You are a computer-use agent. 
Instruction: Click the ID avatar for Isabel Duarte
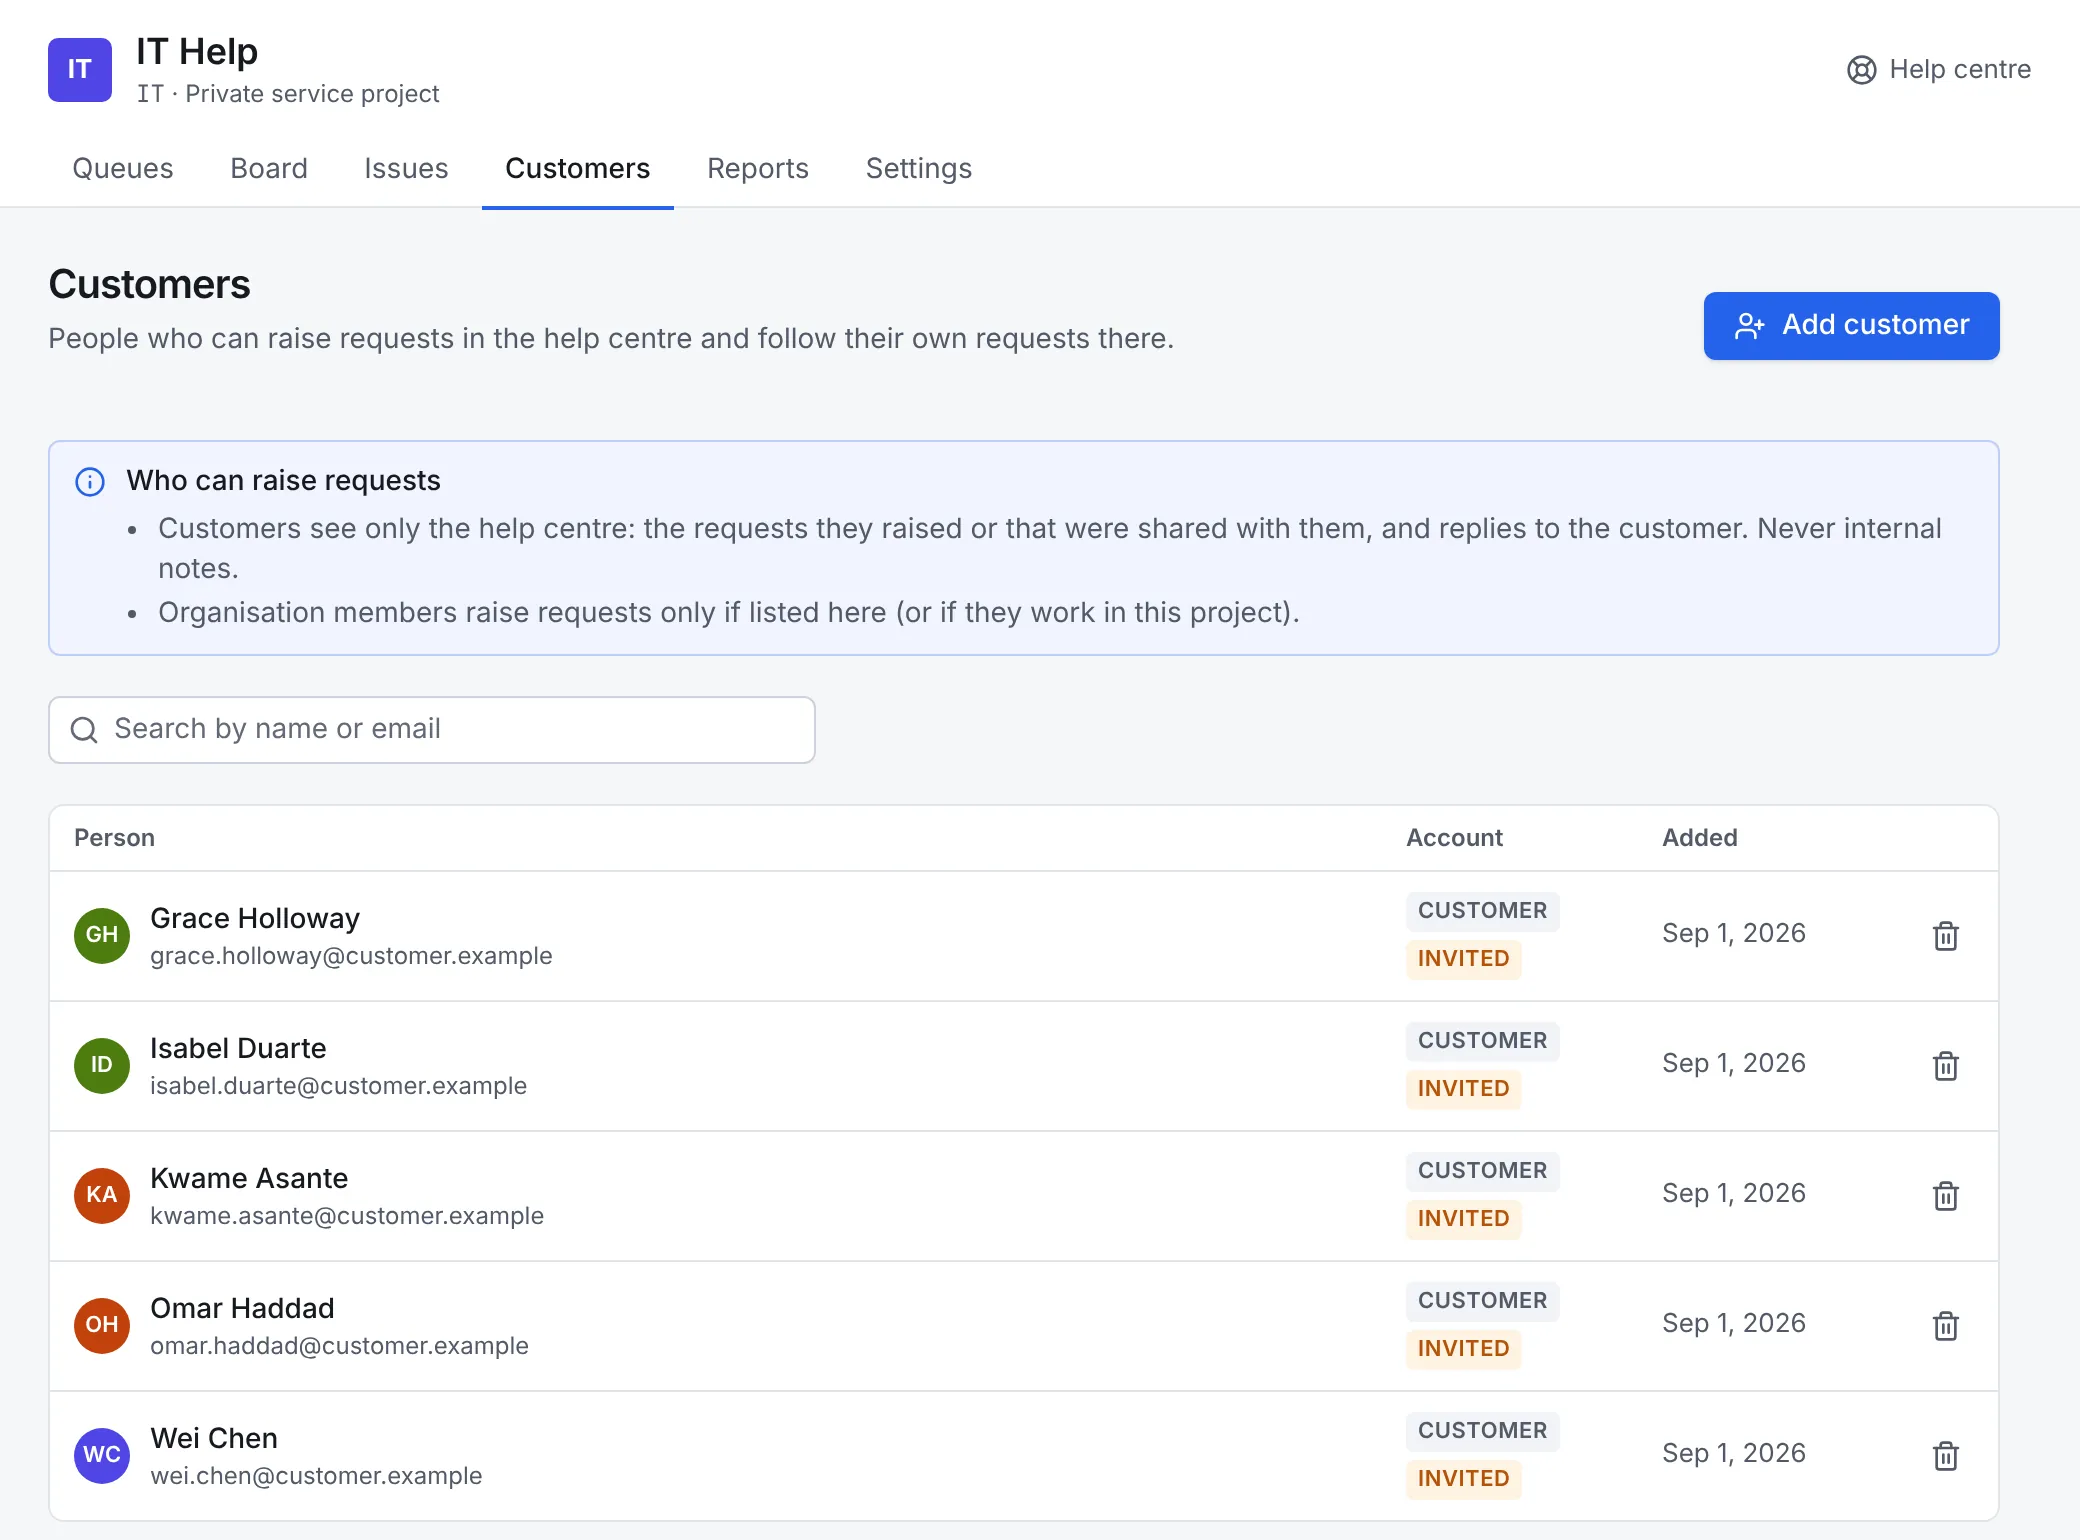point(102,1066)
